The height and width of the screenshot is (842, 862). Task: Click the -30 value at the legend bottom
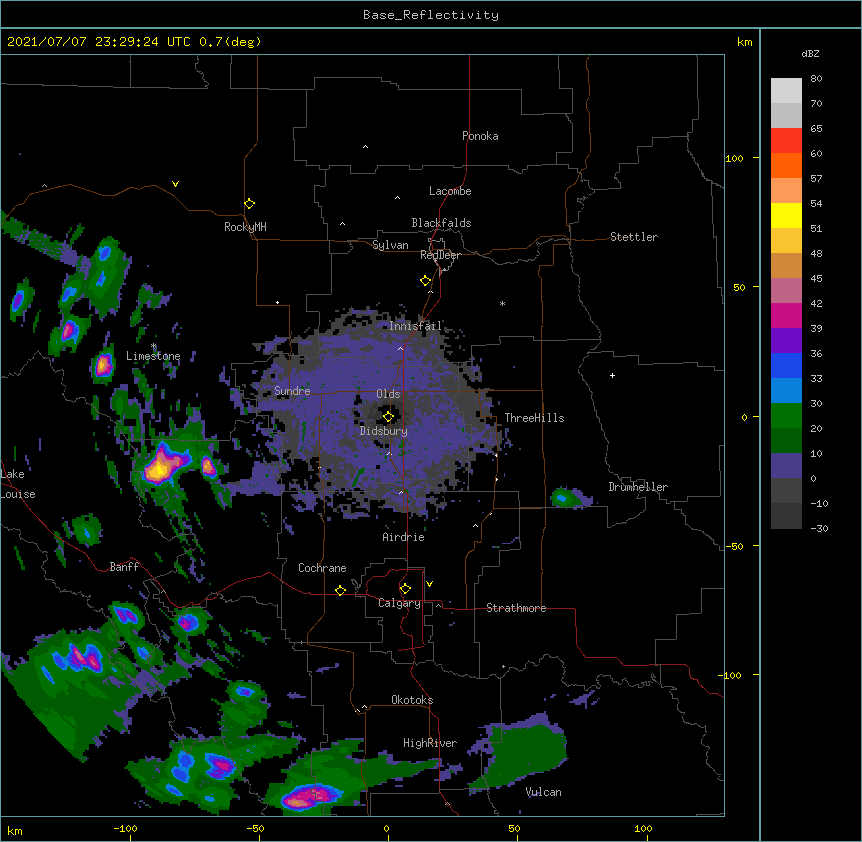(819, 529)
